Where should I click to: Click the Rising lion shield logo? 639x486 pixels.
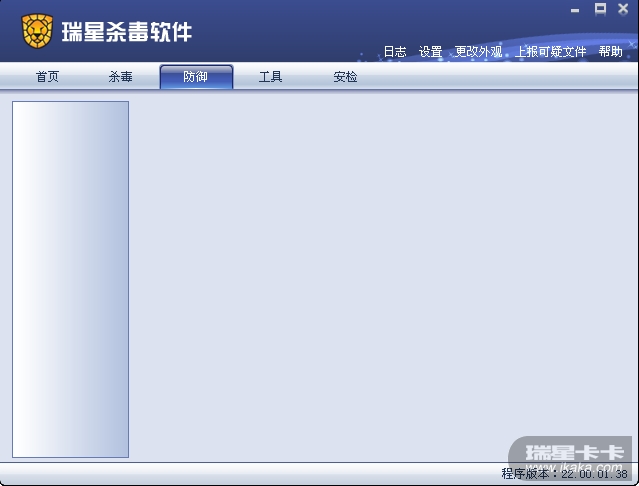pyautogui.click(x=37, y=31)
